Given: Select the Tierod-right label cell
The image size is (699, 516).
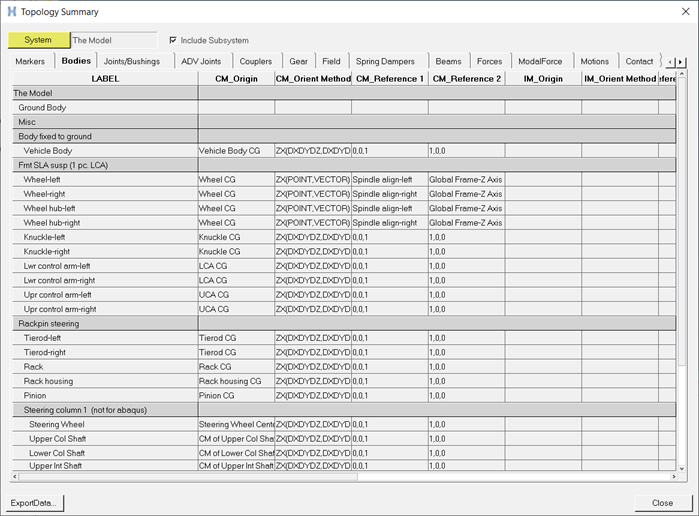Looking at the screenshot, I should tap(105, 353).
